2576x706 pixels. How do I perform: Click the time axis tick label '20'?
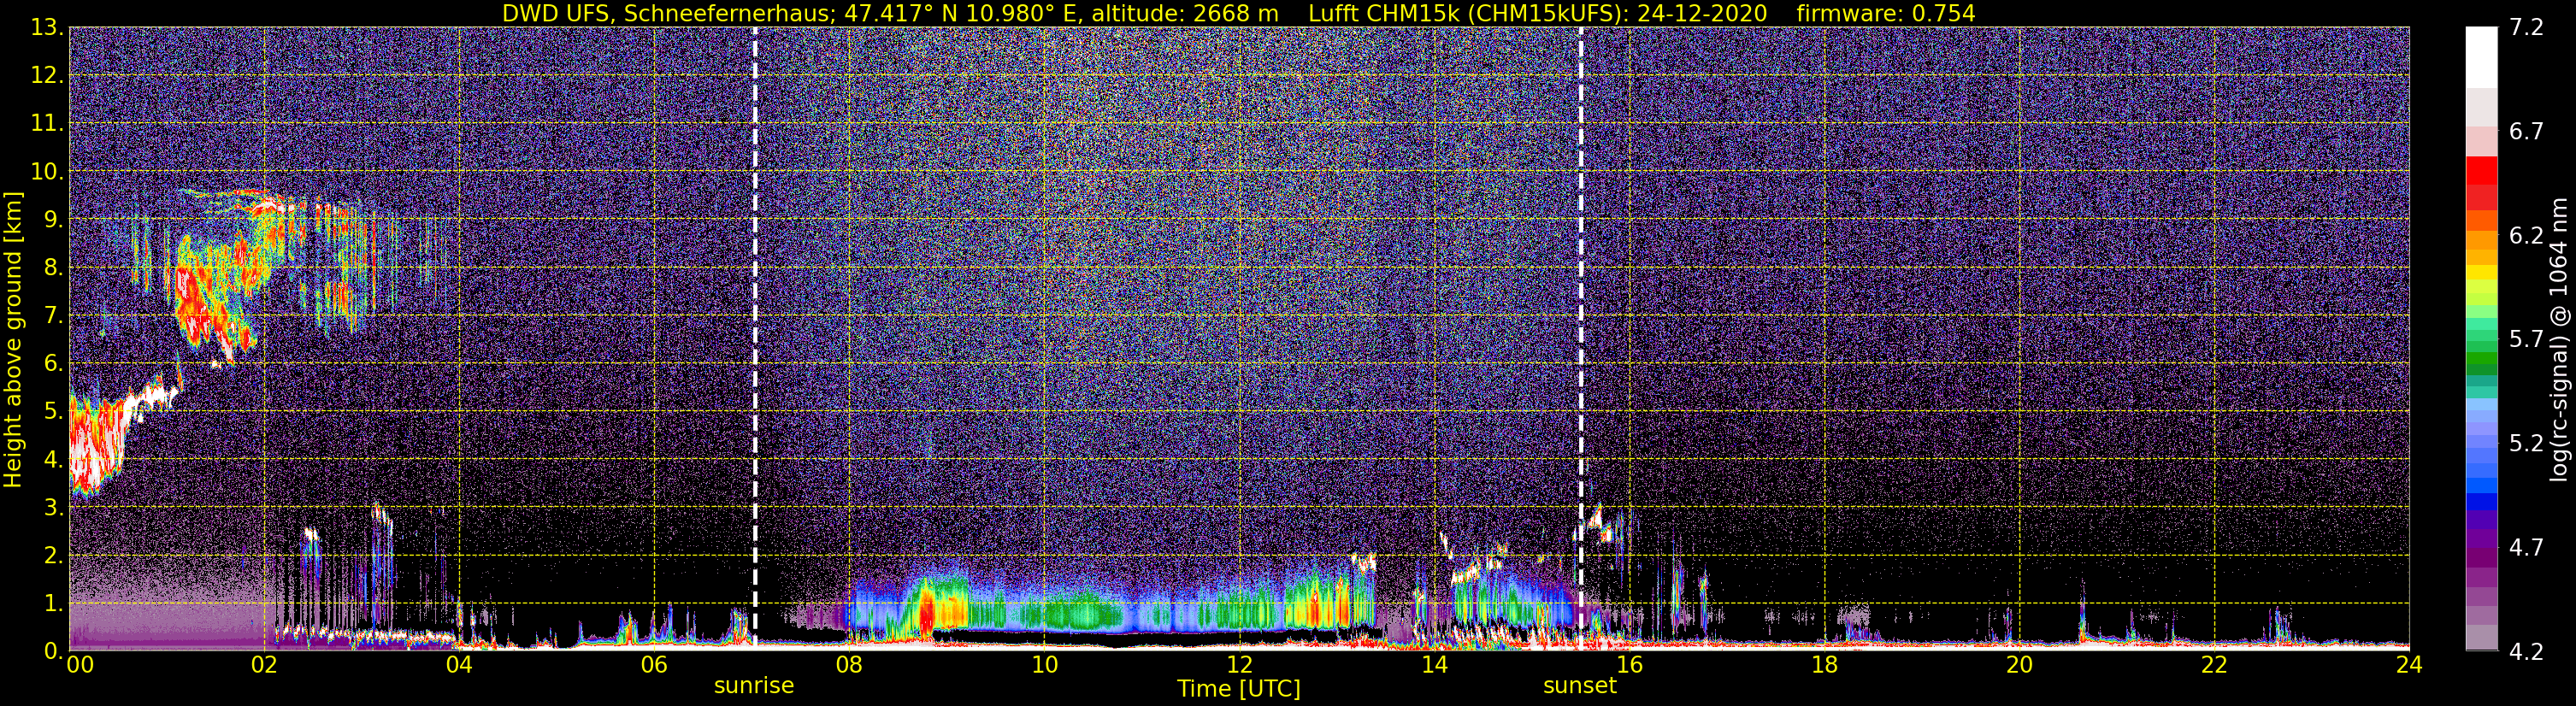click(x=2019, y=666)
